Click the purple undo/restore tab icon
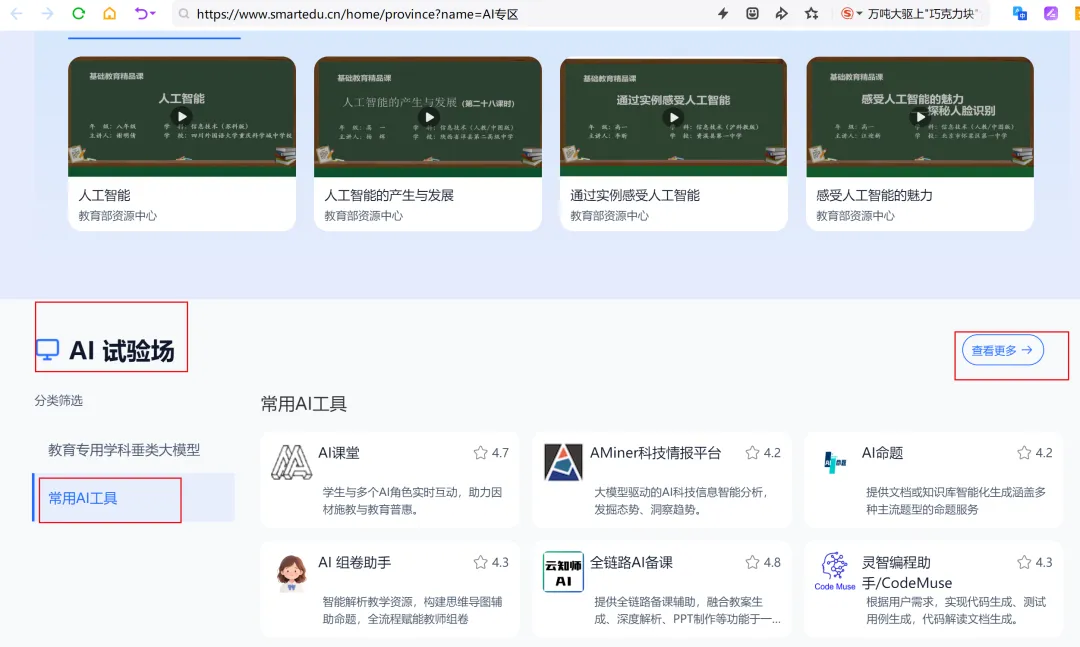The height and width of the screenshot is (647, 1080). [x=141, y=13]
